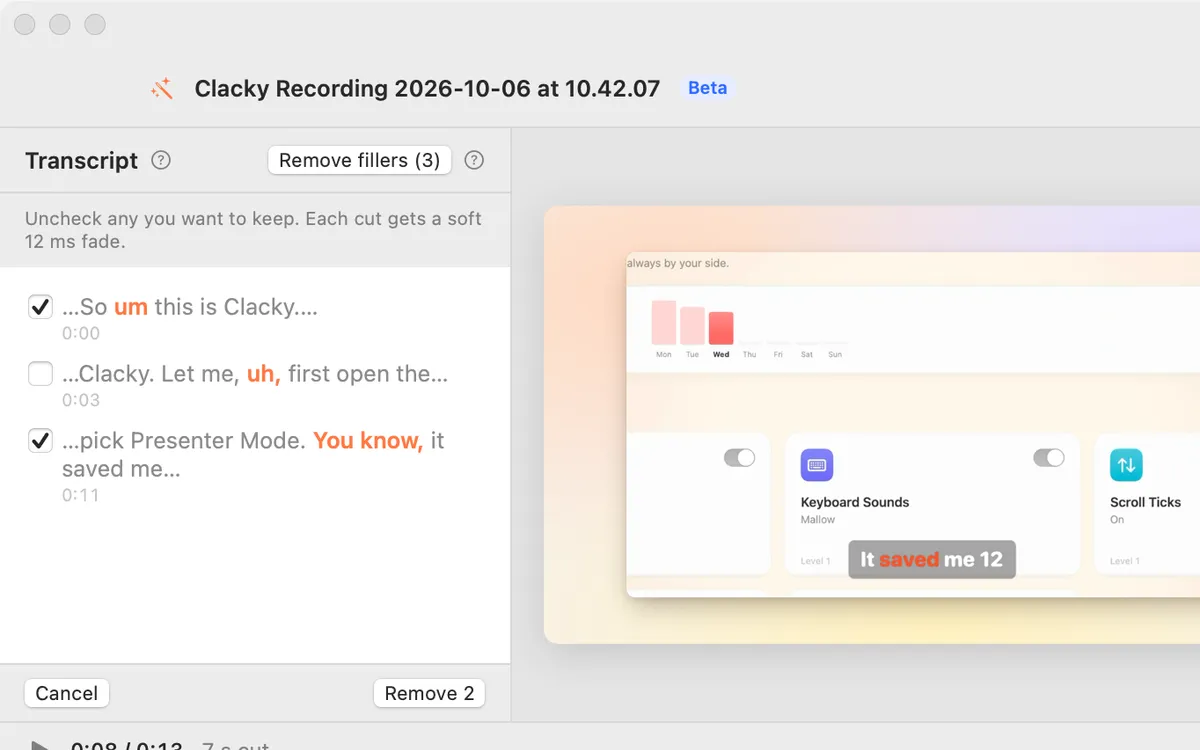The height and width of the screenshot is (750, 1200).
Task: Toggle the switch on the leftmost card
Action: (x=740, y=458)
